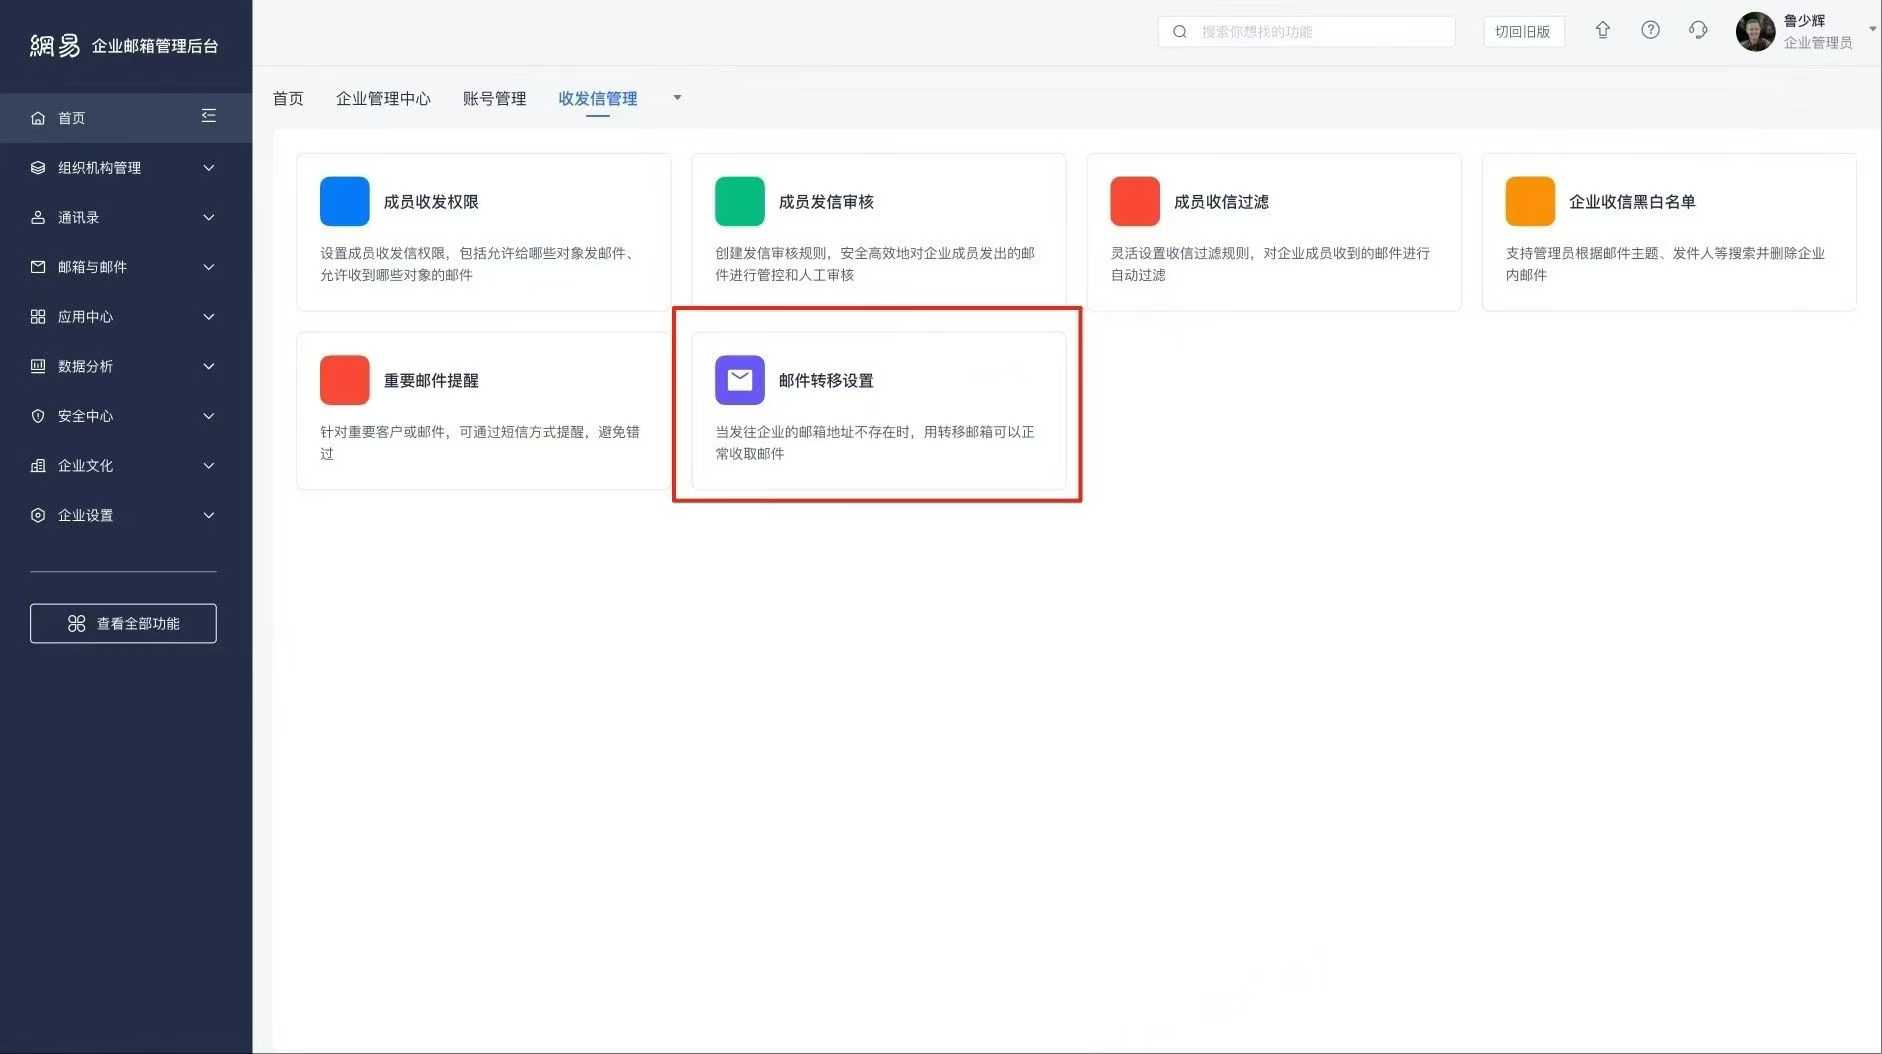Screen dimensions: 1882x1054
Task: Click the 查看全部功能 button
Action: pos(123,623)
